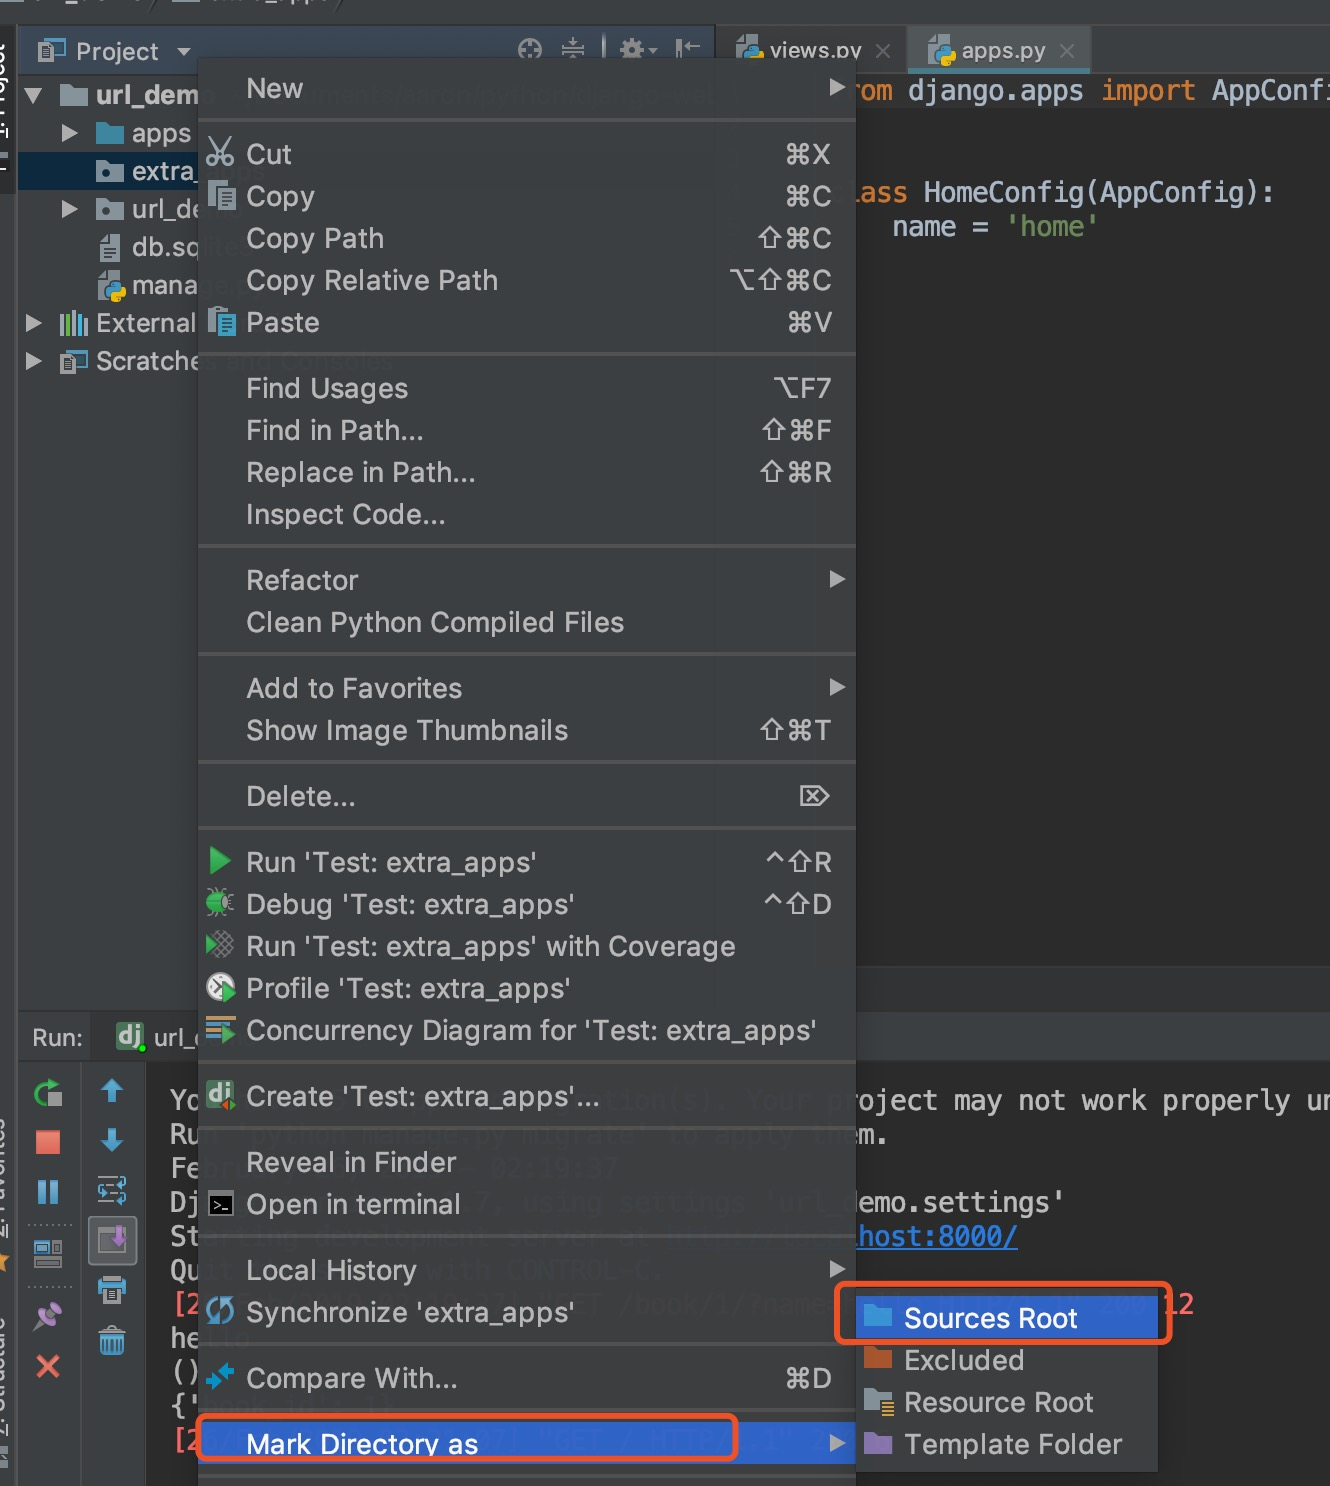Run 'Test: extra_apps' with Coverage
Screen dimensions: 1330x1486
(527, 946)
